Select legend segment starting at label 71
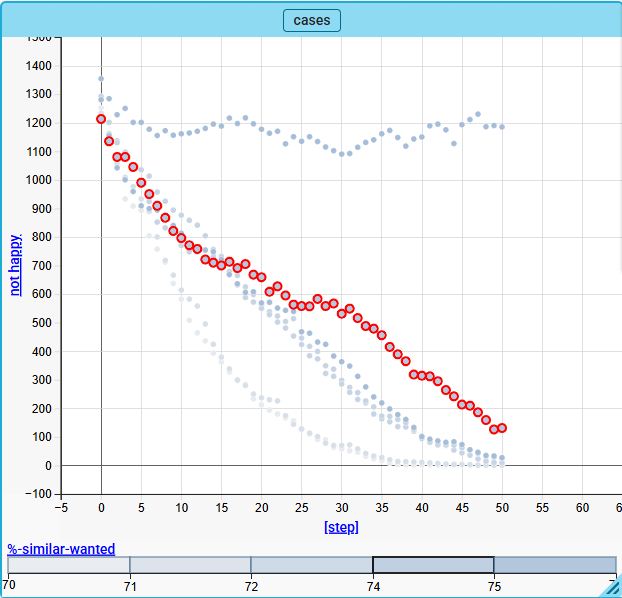 [190, 565]
